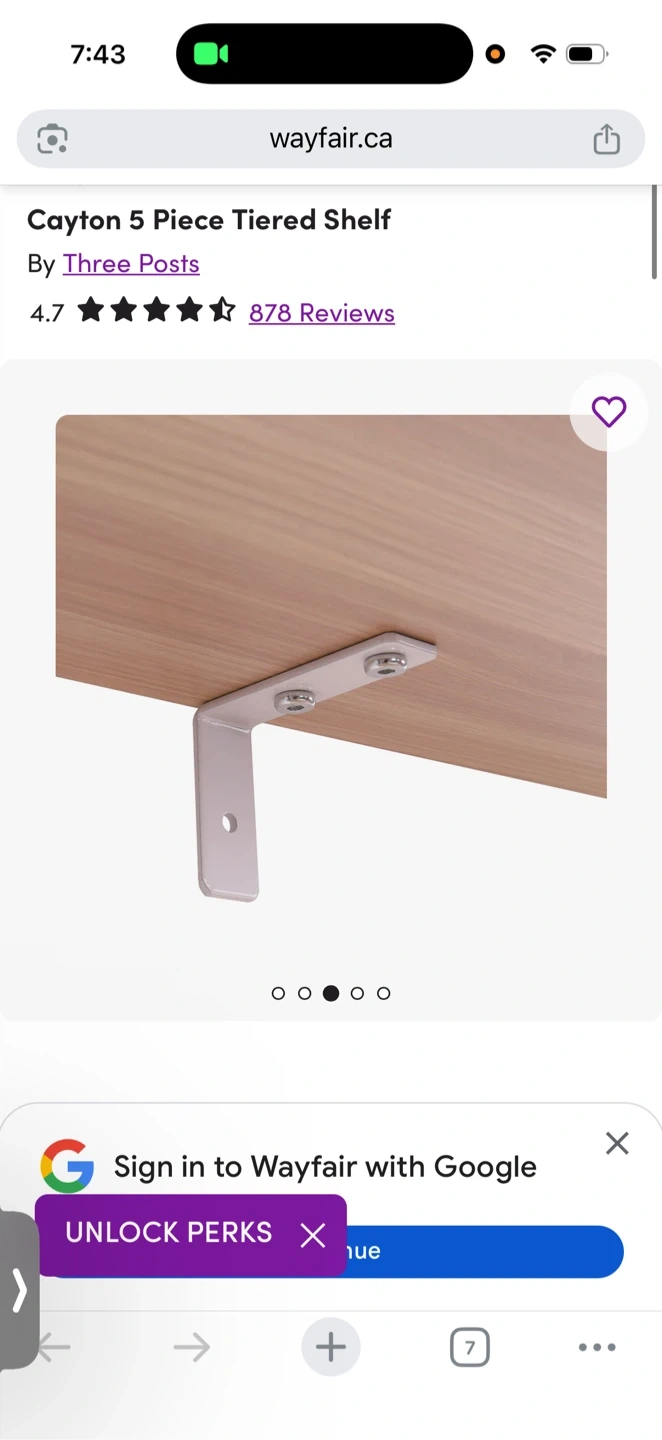Open the tab switcher showing 7 tabs
The image size is (662, 1440).
[x=470, y=1347]
